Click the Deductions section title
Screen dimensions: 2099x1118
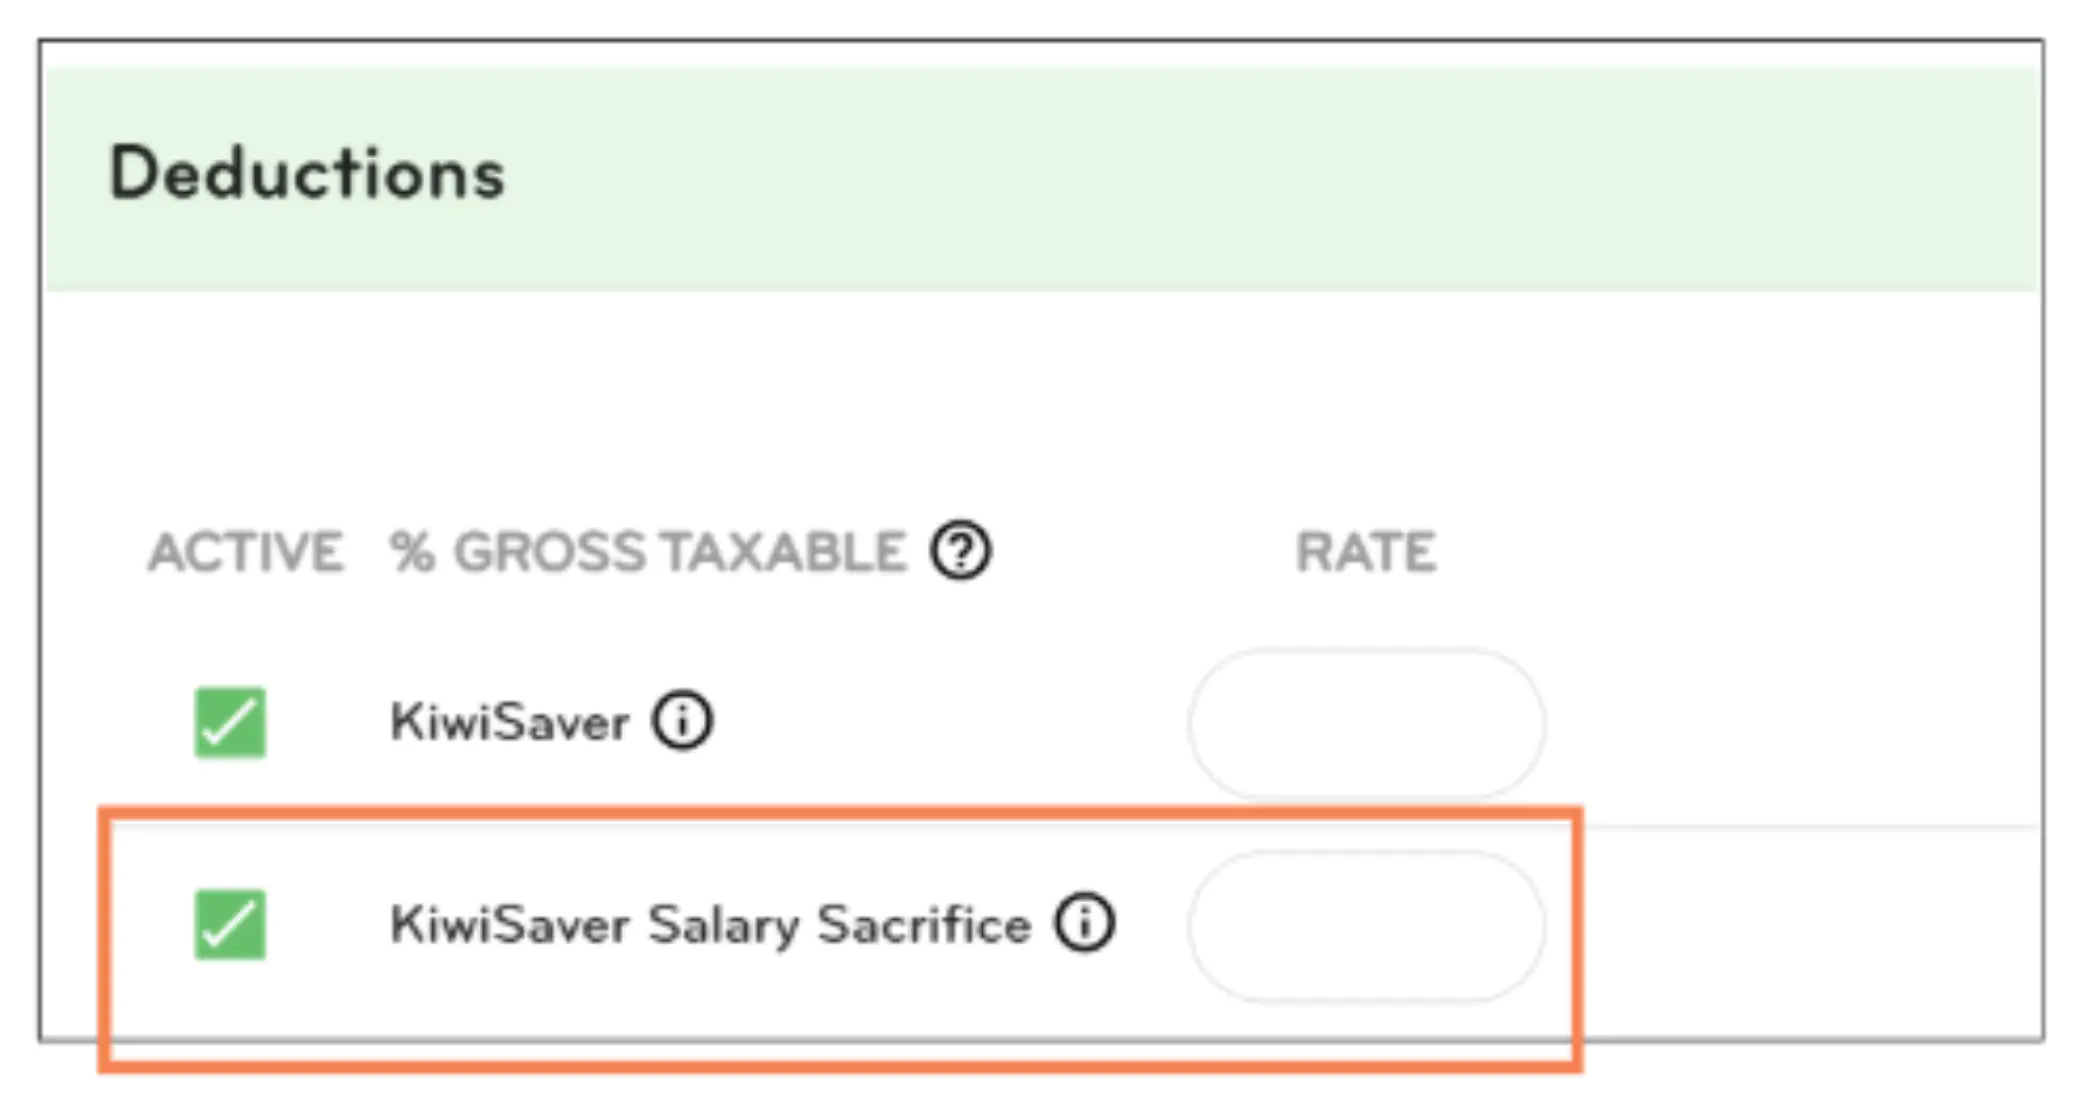coord(308,172)
